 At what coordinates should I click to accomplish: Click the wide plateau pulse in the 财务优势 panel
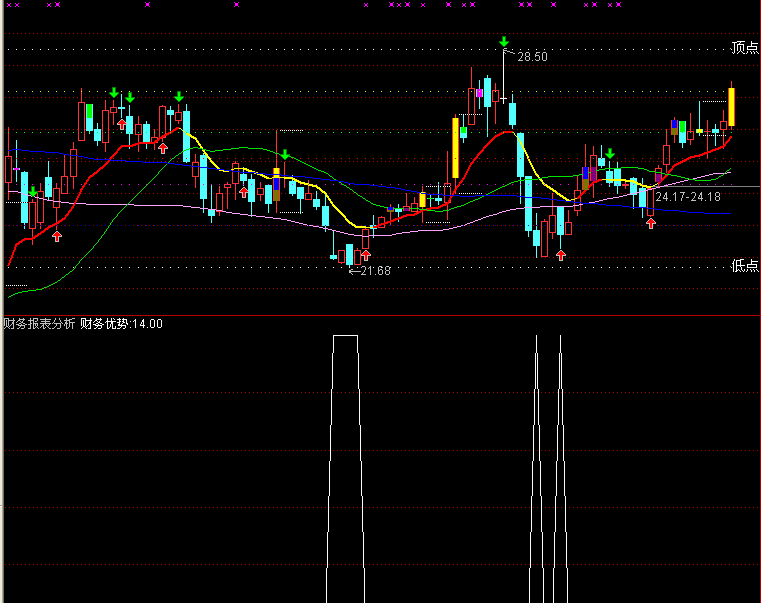tap(346, 469)
